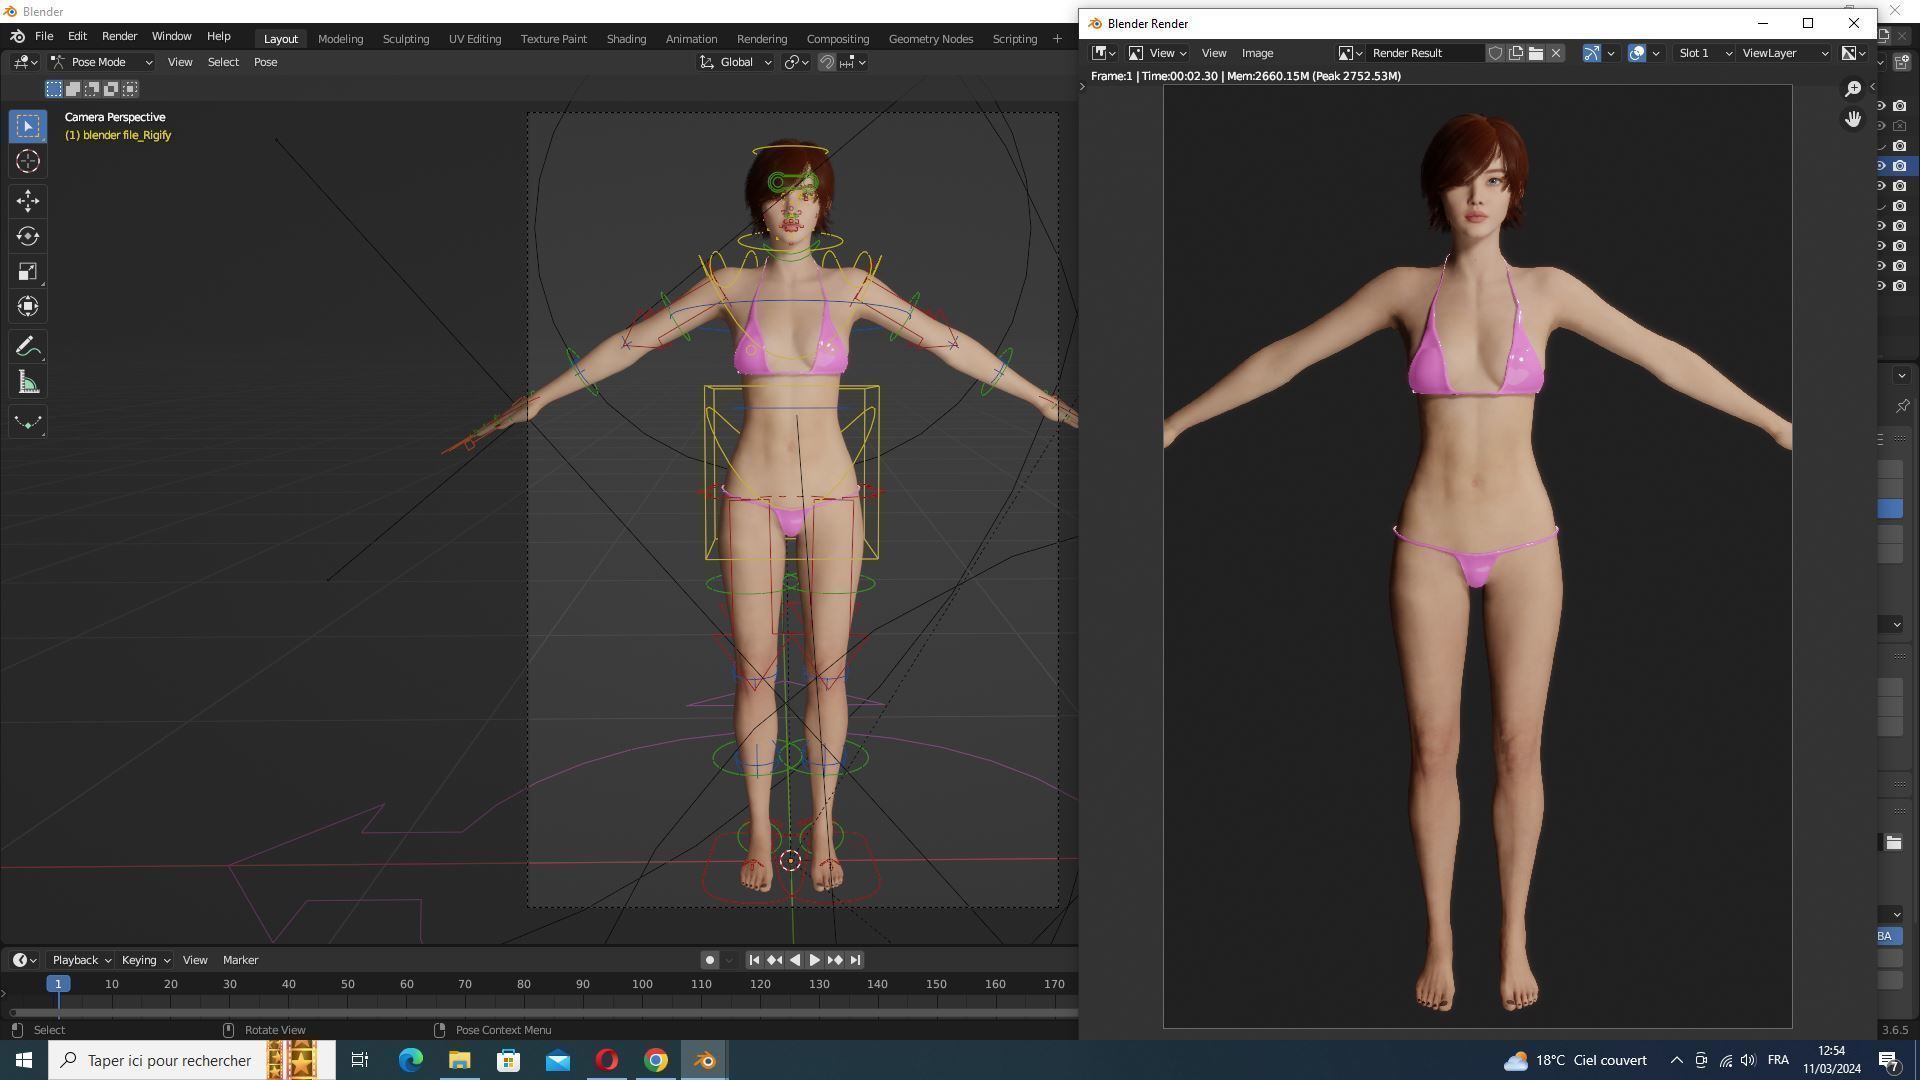Viewport: 1920px width, 1080px height.
Task: Open the Slot 1 dropdown
Action: (x=1704, y=53)
